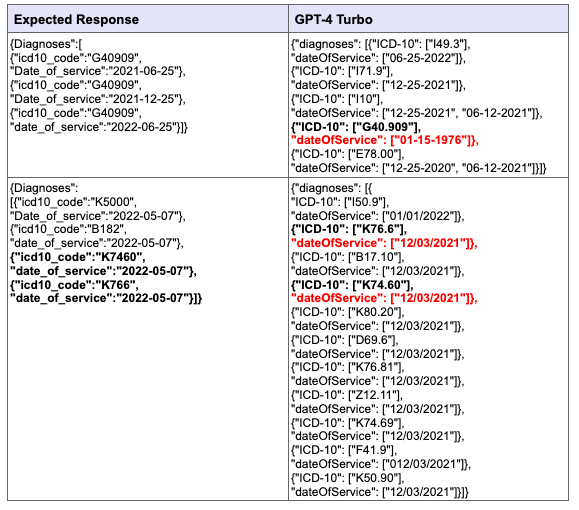The width and height of the screenshot is (579, 510).
Task: Click the E78.00 ICD-10 entry
Action: point(347,154)
